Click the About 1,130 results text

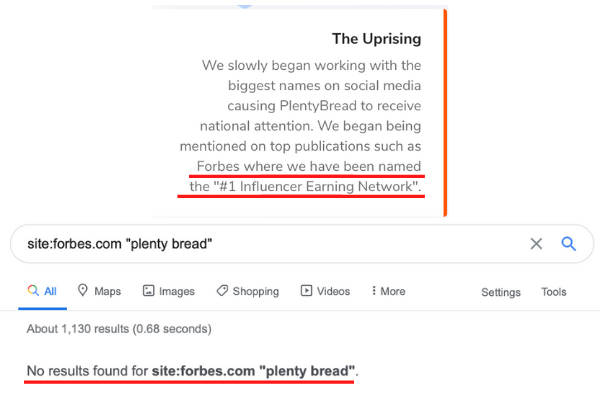[119, 329]
